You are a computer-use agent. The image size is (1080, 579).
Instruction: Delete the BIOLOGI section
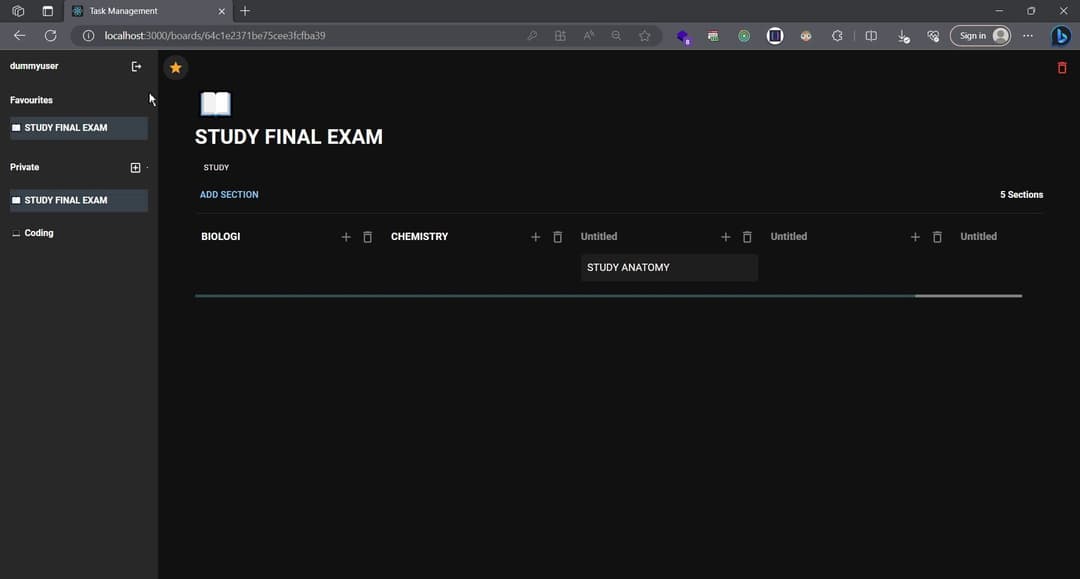[x=368, y=237]
